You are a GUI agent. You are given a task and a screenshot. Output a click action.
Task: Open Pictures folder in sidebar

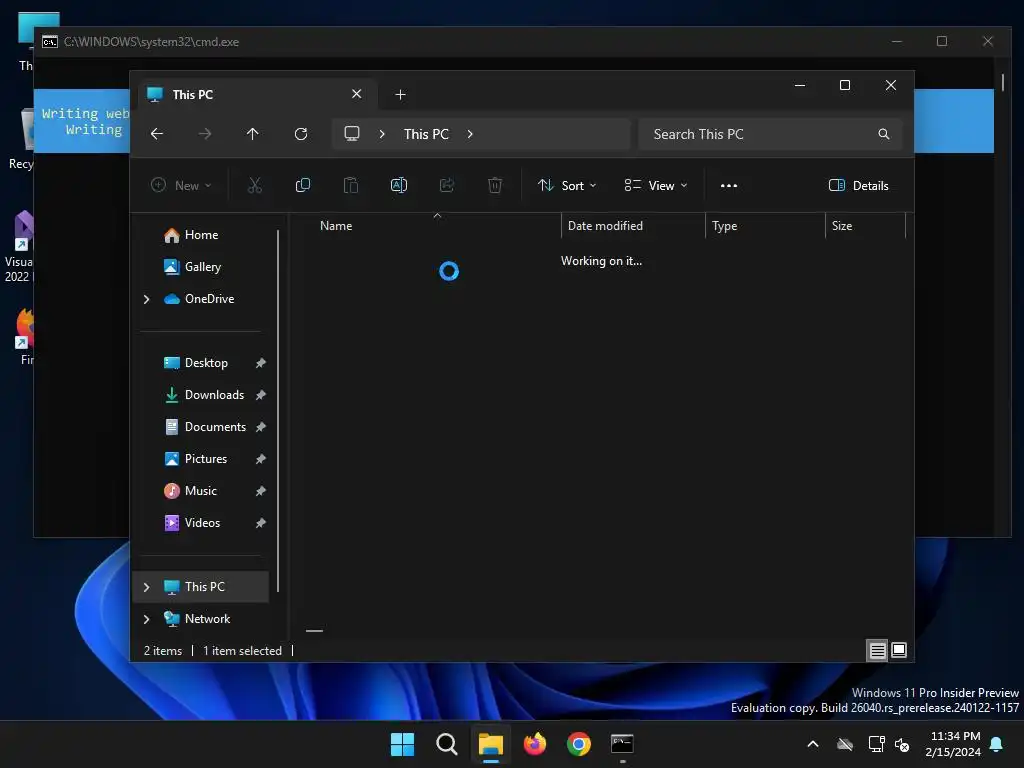coord(206,459)
